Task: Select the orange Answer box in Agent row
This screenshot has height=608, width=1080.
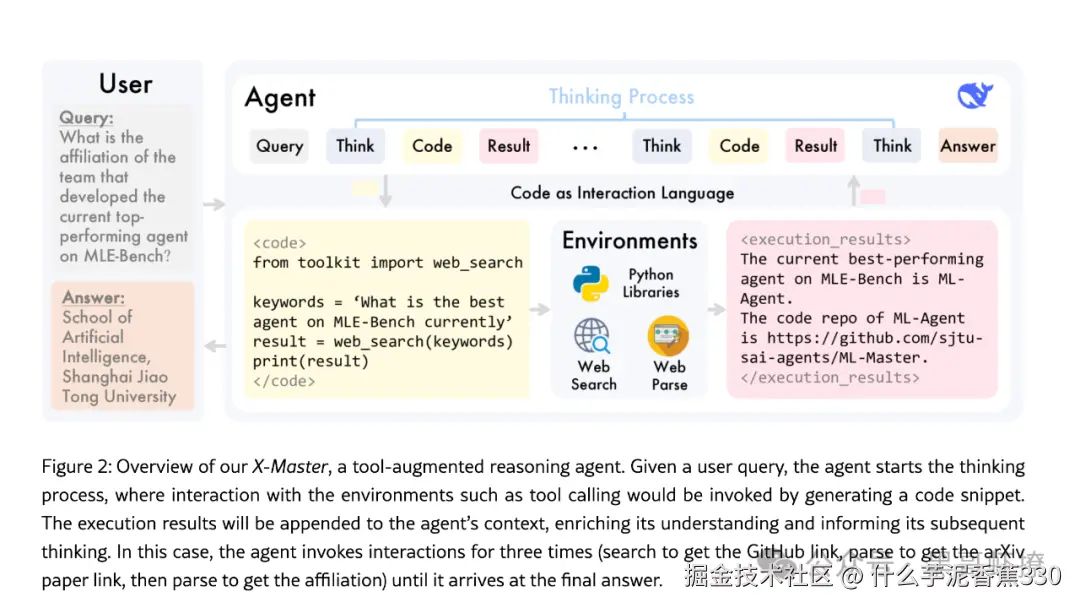Action: click(968, 146)
